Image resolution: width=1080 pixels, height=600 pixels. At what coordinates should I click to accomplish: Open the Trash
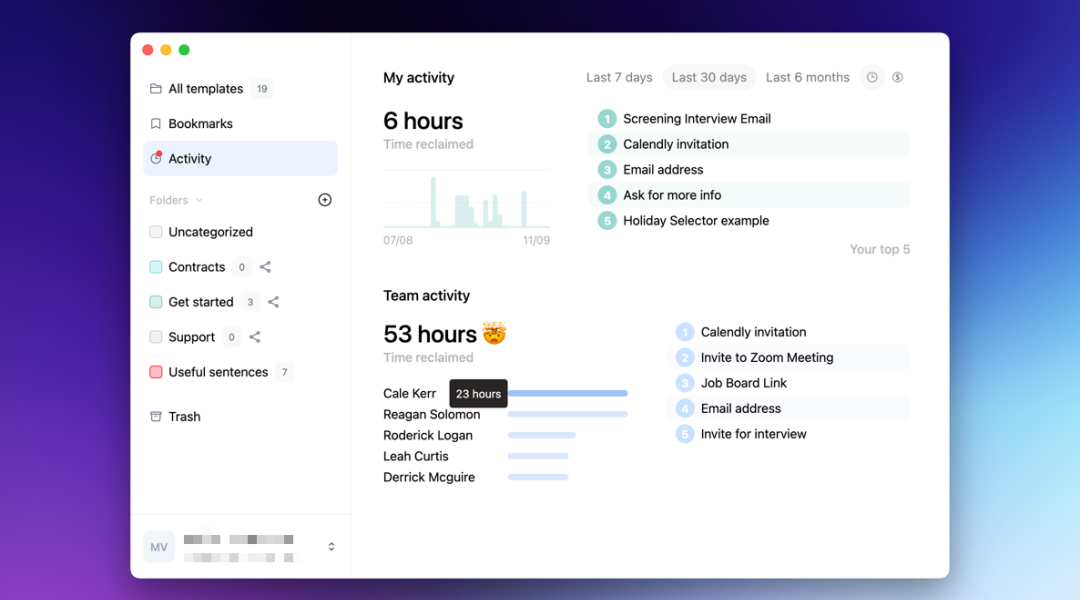coord(185,416)
